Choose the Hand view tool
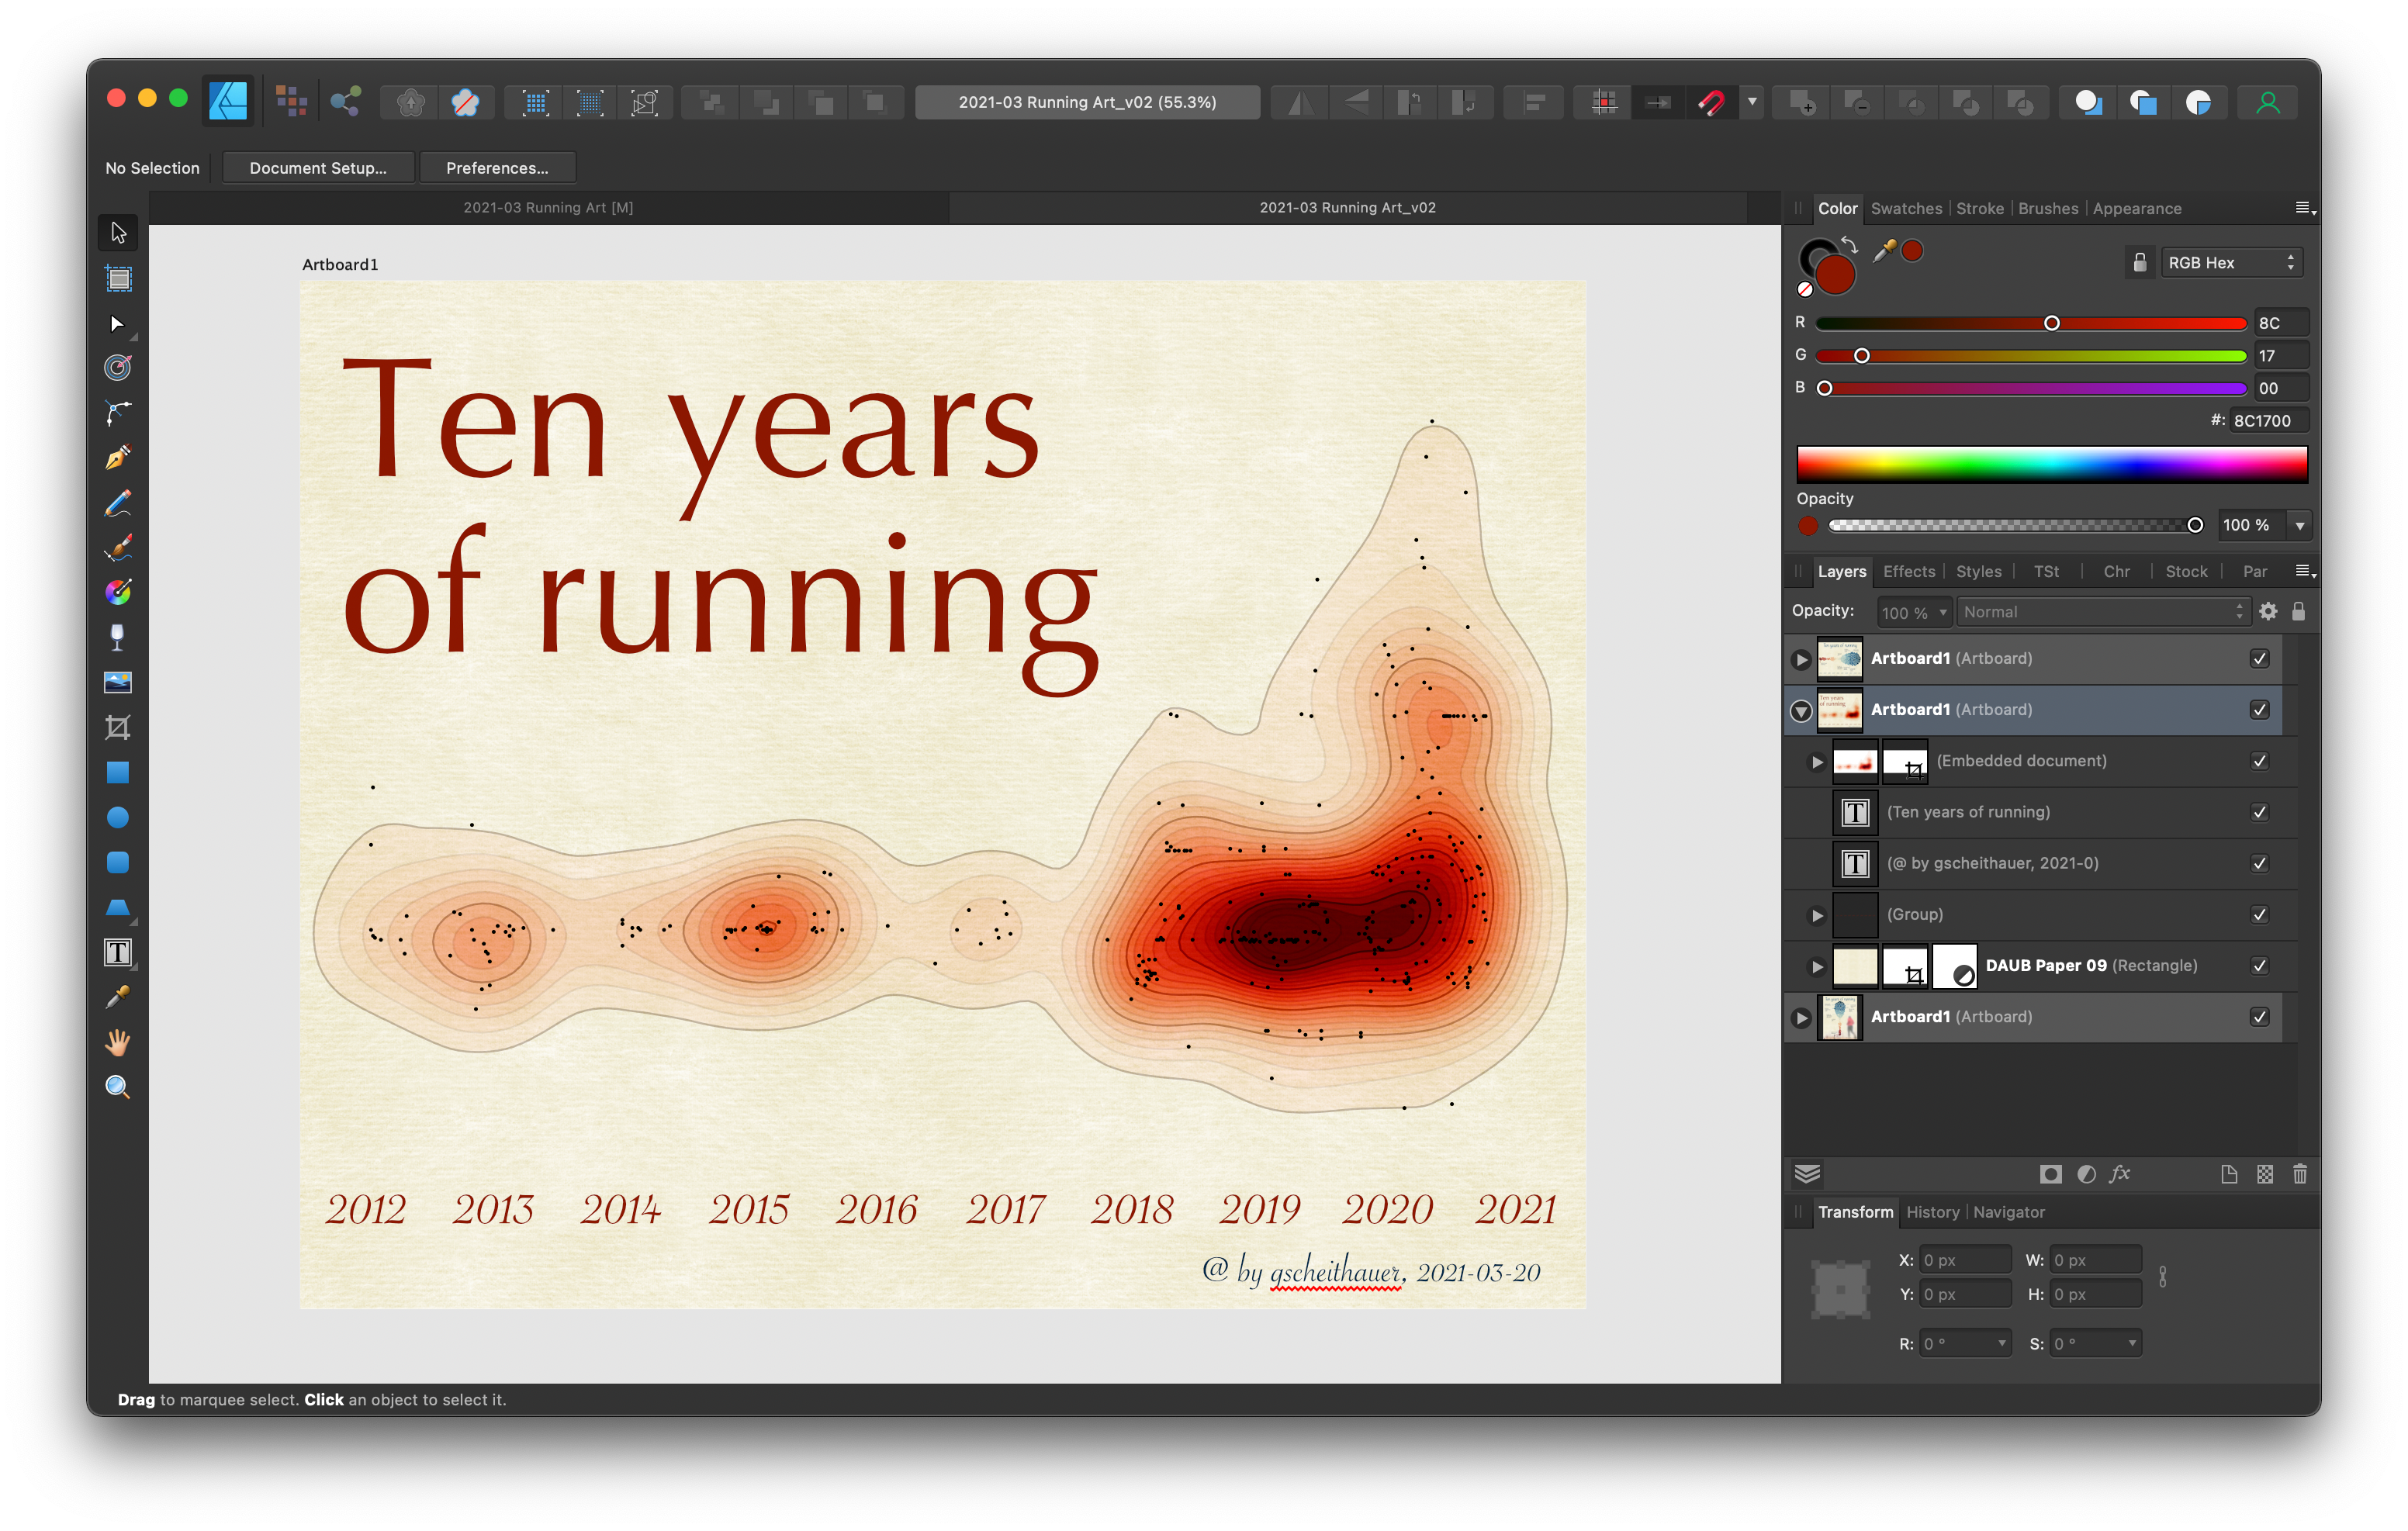The width and height of the screenshot is (2408, 1531). [118, 1042]
